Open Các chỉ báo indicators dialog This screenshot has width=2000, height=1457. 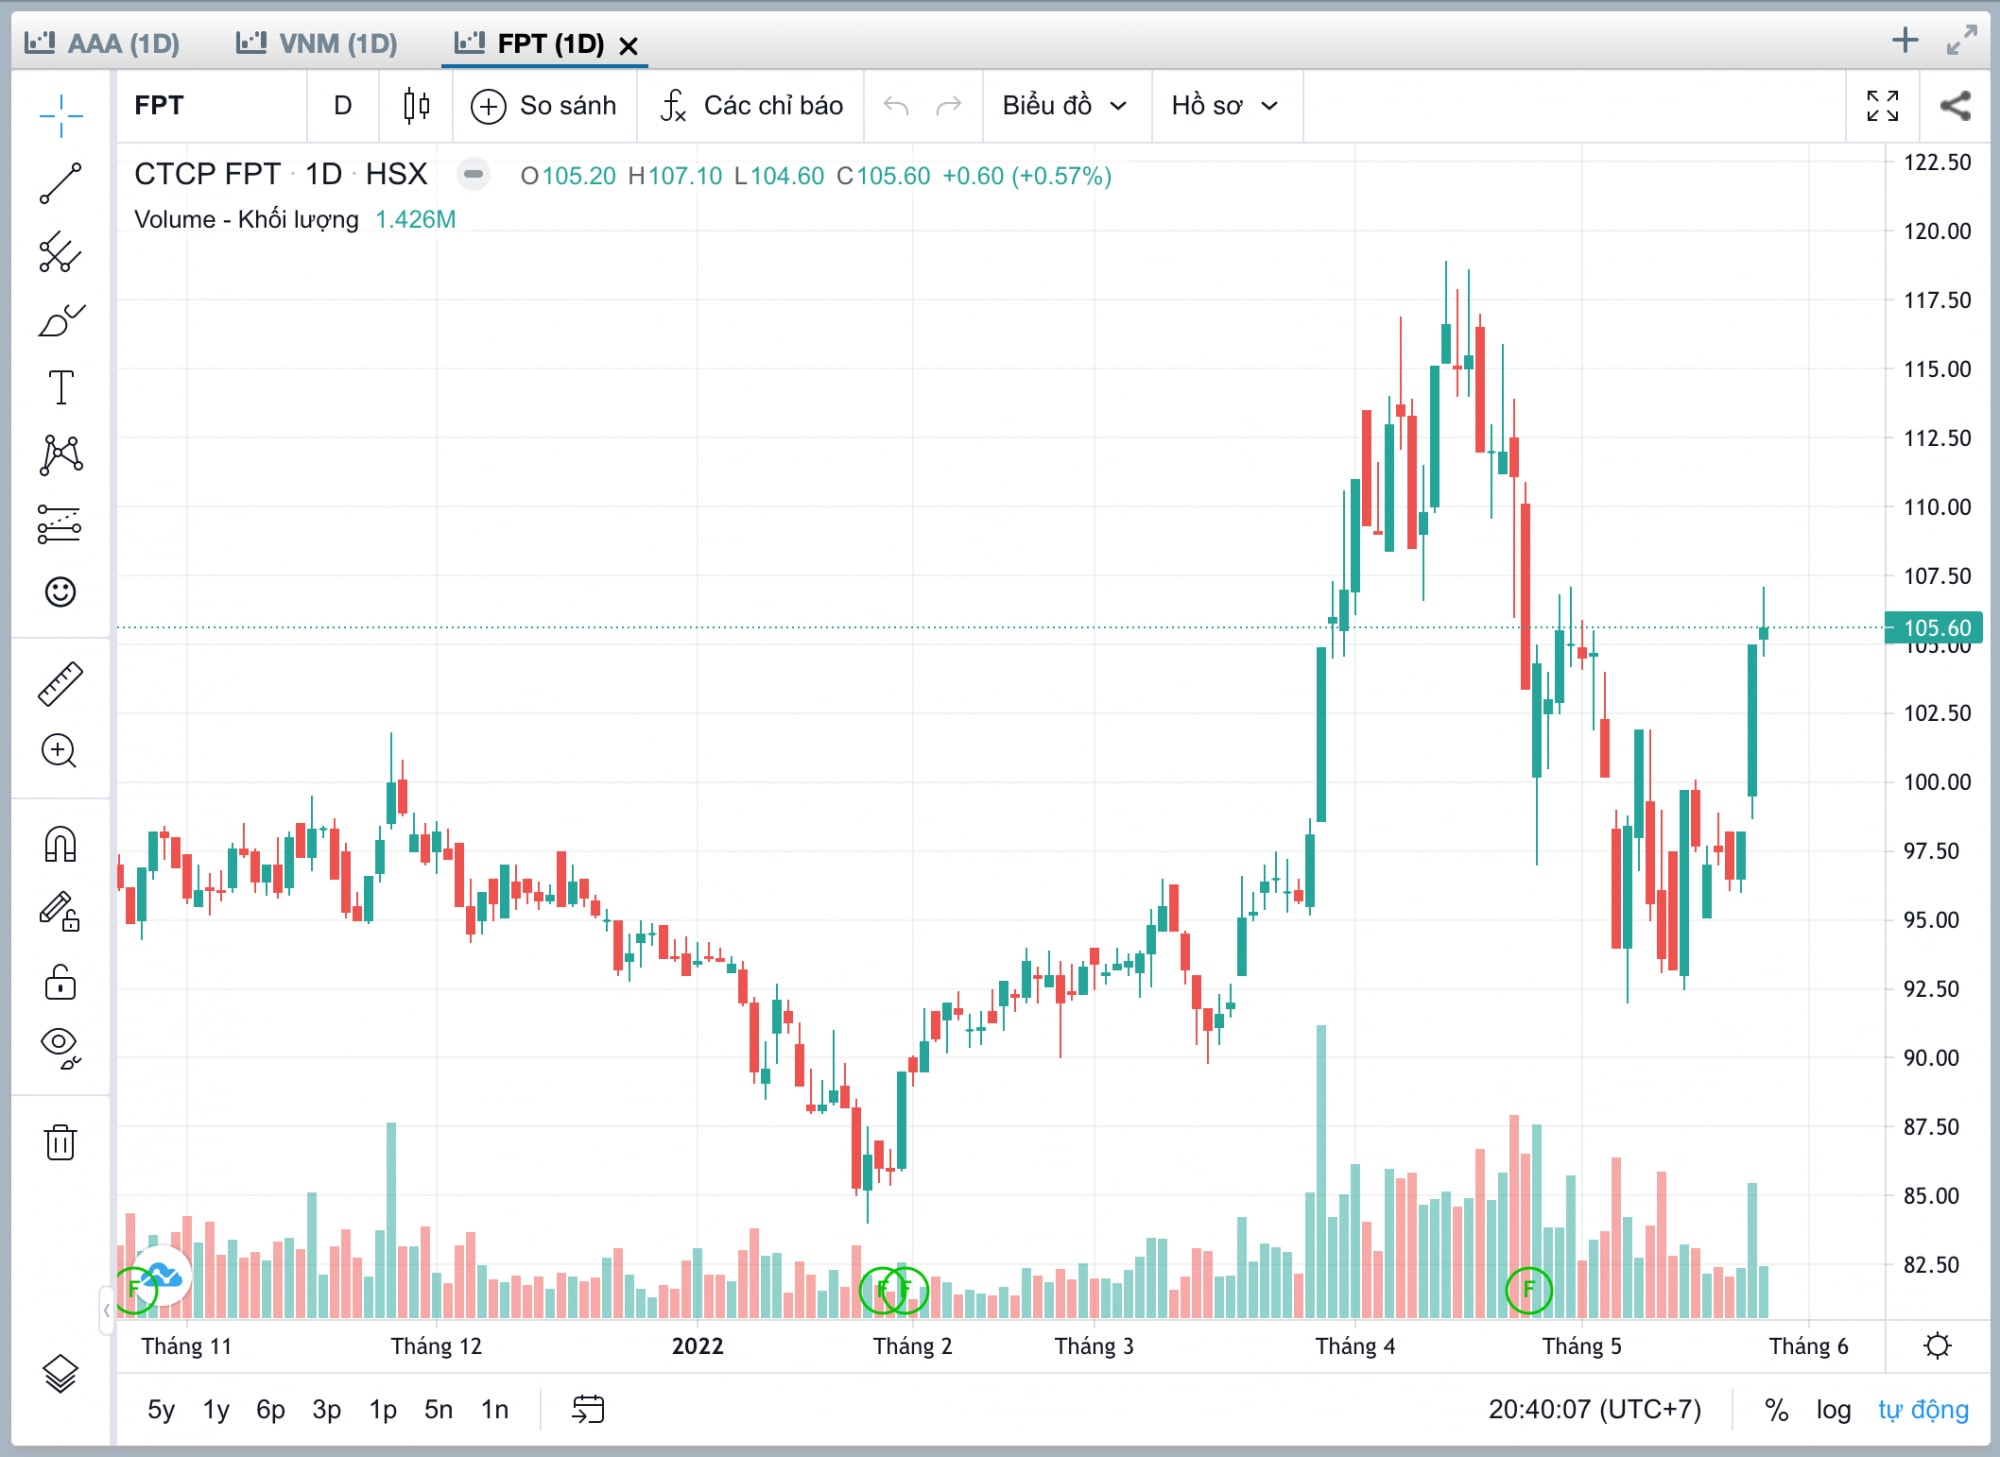coord(752,105)
